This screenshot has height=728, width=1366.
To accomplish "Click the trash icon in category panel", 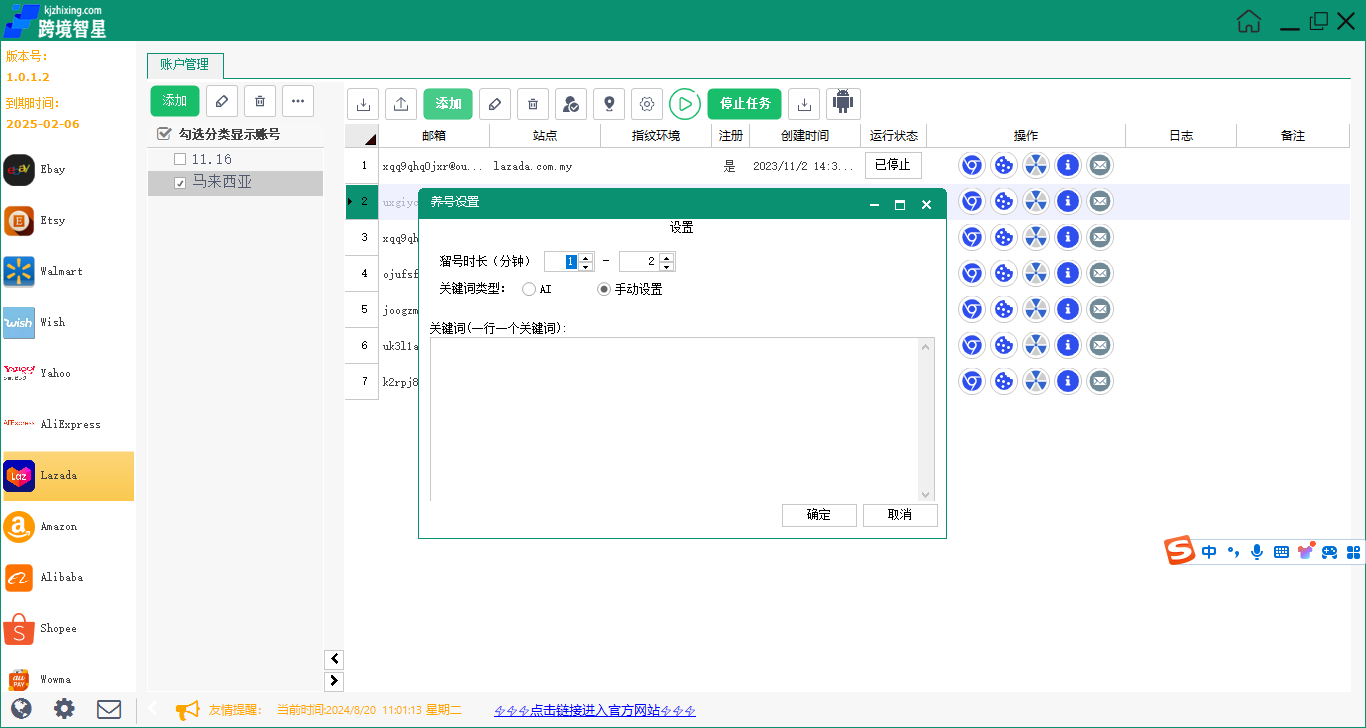I will coord(260,101).
